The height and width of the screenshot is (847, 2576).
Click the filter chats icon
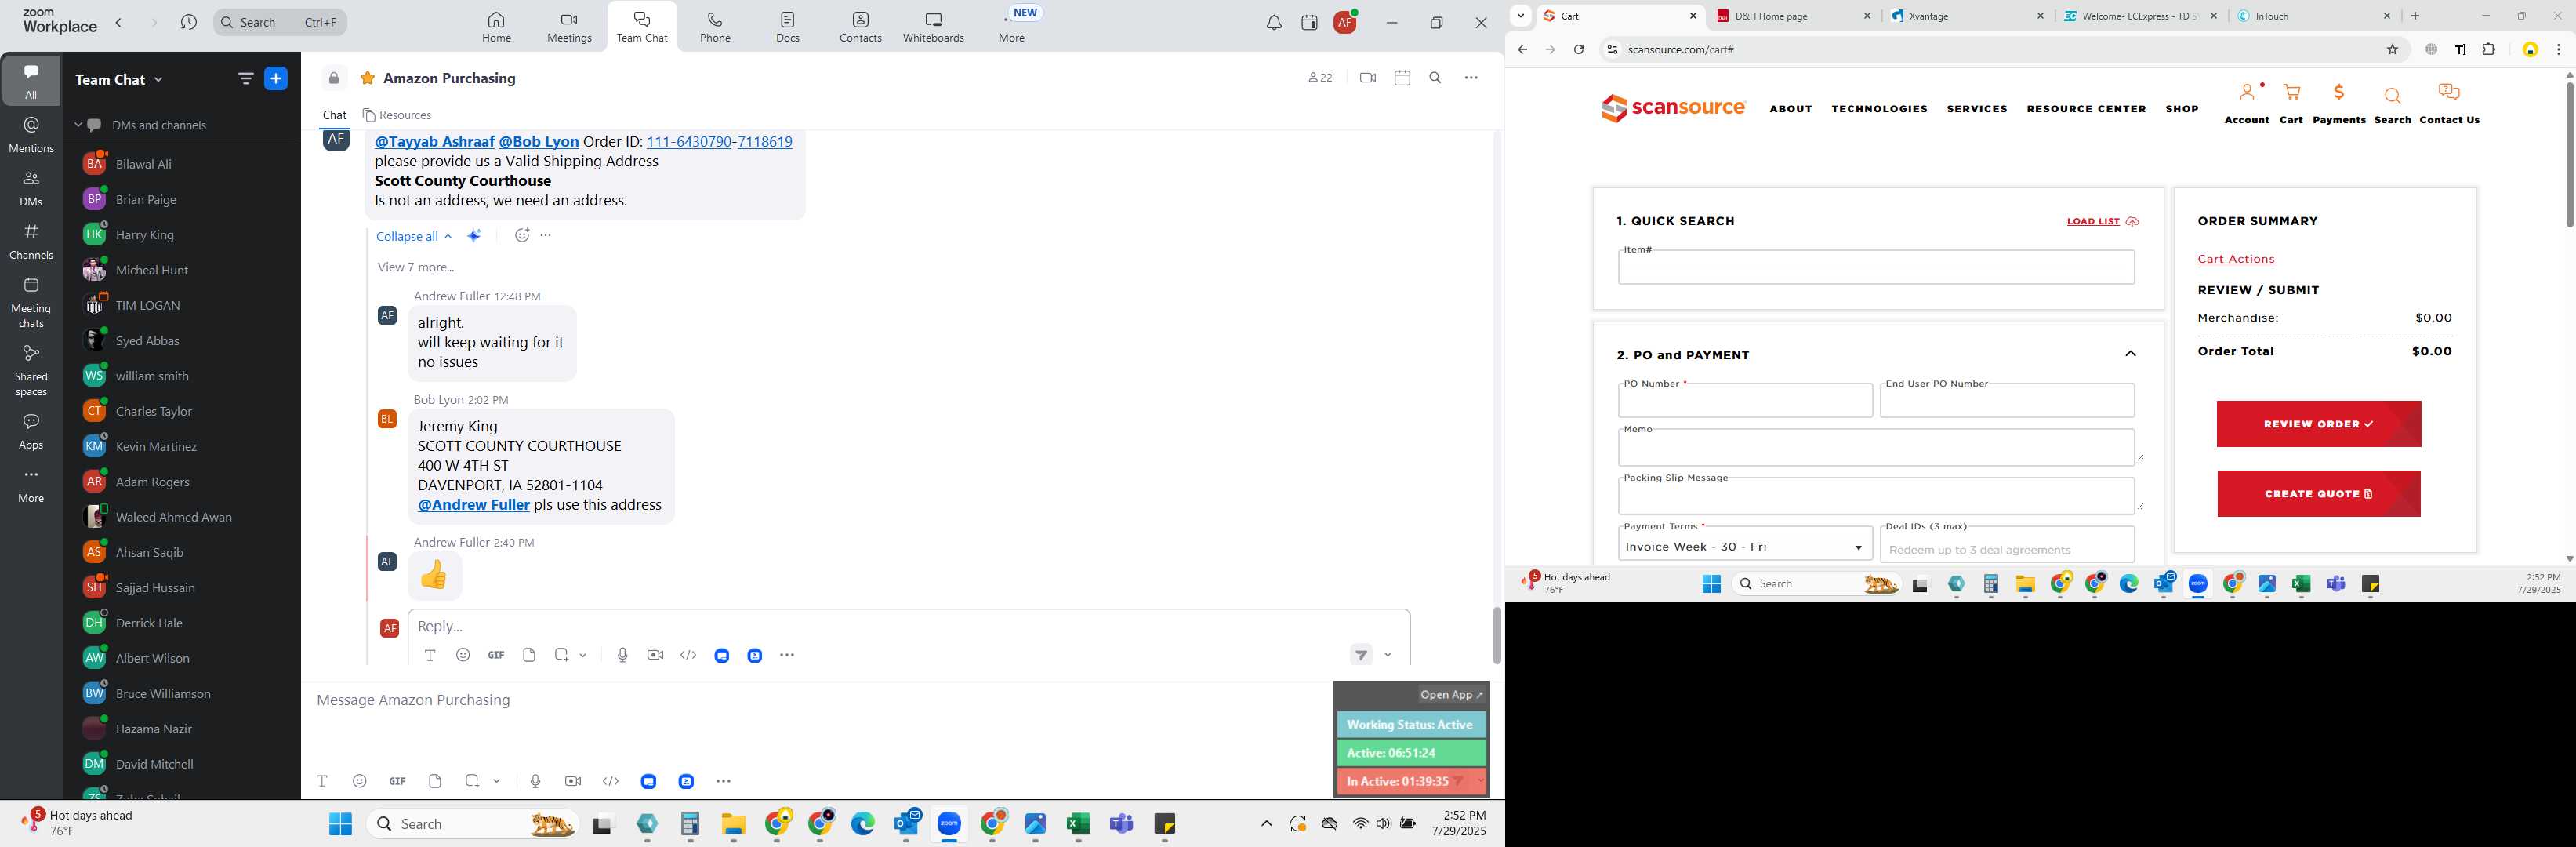coord(246,79)
